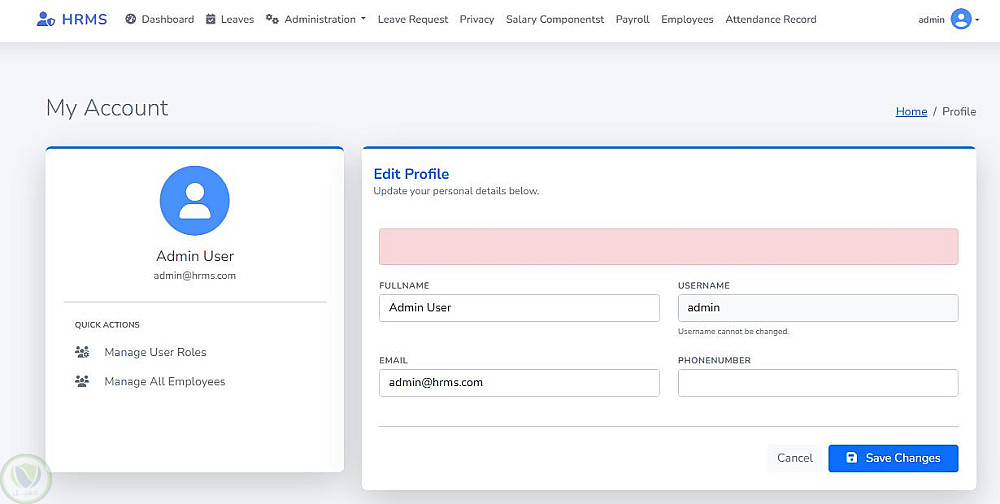This screenshot has height=504, width=1000.
Task: Click the Administration gears icon
Action: (272, 19)
